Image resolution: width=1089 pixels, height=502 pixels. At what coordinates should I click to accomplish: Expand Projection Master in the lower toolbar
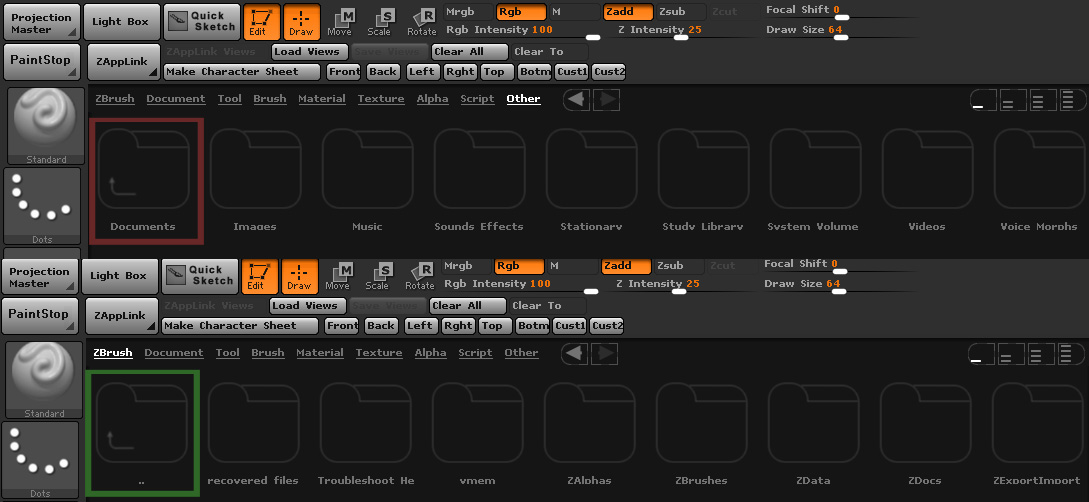tap(39, 277)
